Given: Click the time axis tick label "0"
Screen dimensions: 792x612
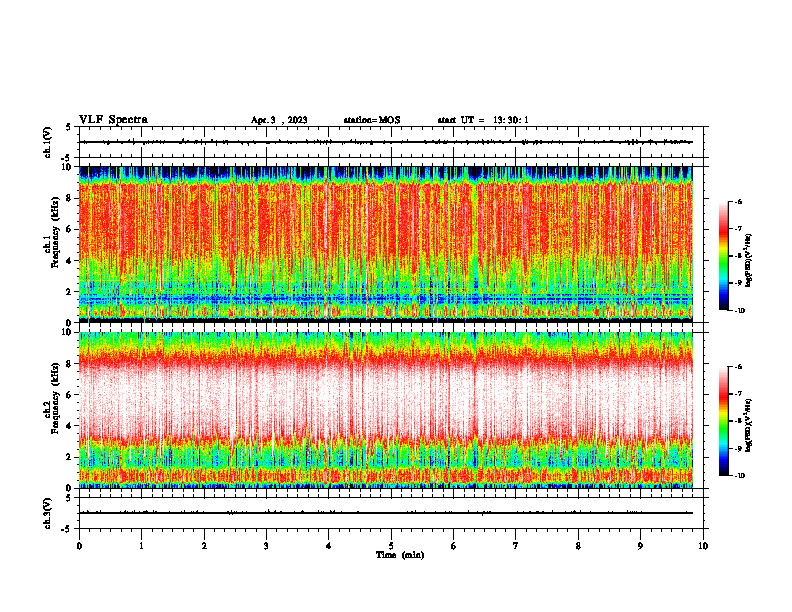Looking at the screenshot, I should [x=79, y=546].
